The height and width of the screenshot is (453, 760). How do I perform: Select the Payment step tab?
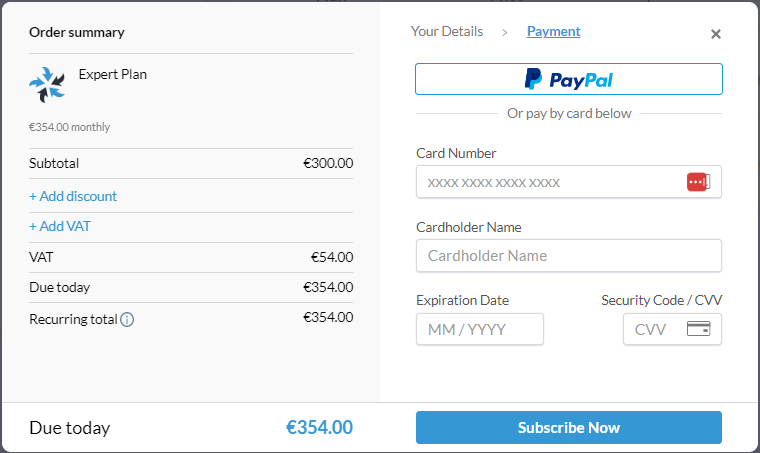[x=554, y=31]
